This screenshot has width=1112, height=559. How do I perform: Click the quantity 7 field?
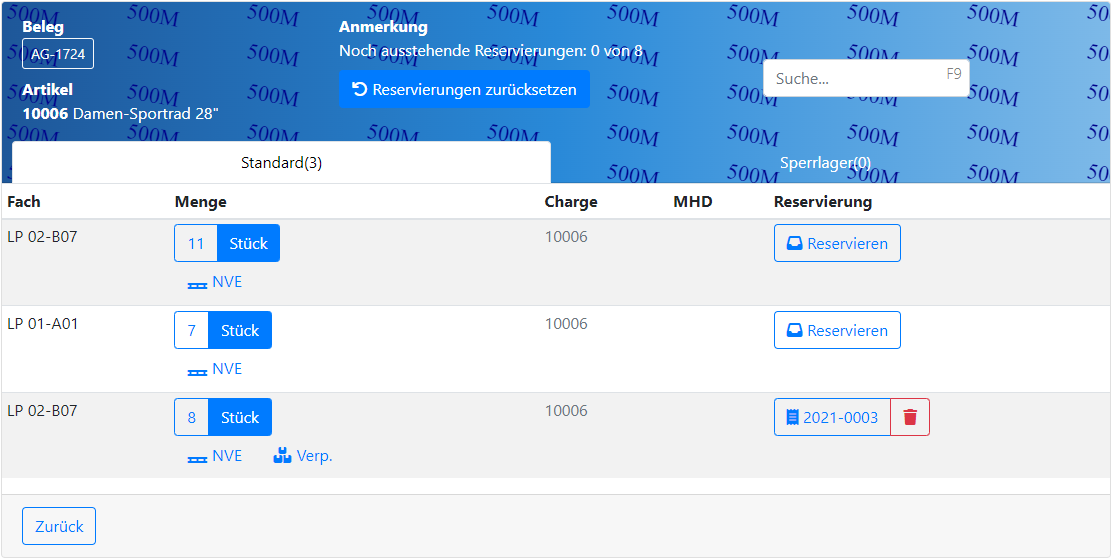point(192,331)
